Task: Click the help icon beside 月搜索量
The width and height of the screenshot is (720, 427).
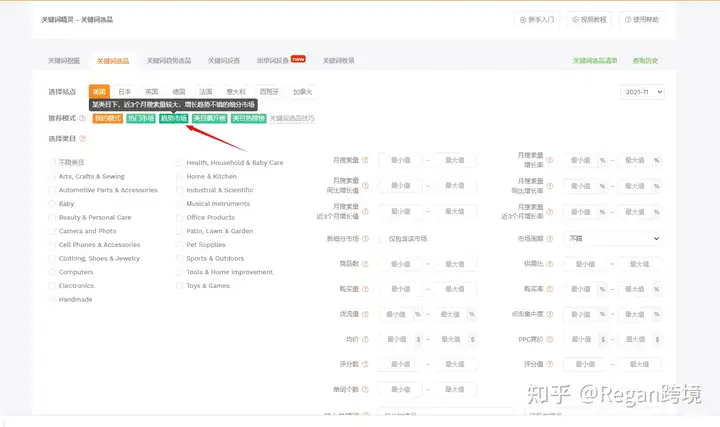Action: tap(365, 160)
